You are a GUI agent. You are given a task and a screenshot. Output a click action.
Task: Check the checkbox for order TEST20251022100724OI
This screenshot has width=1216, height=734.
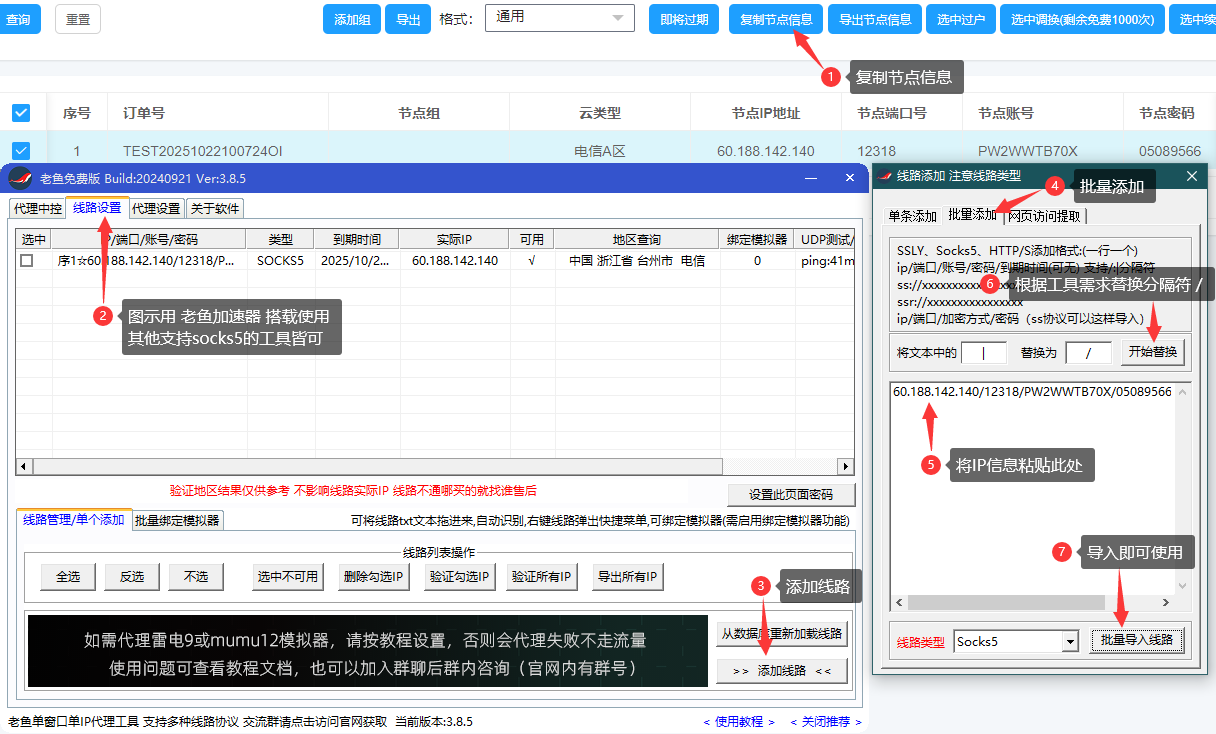pos(21,150)
